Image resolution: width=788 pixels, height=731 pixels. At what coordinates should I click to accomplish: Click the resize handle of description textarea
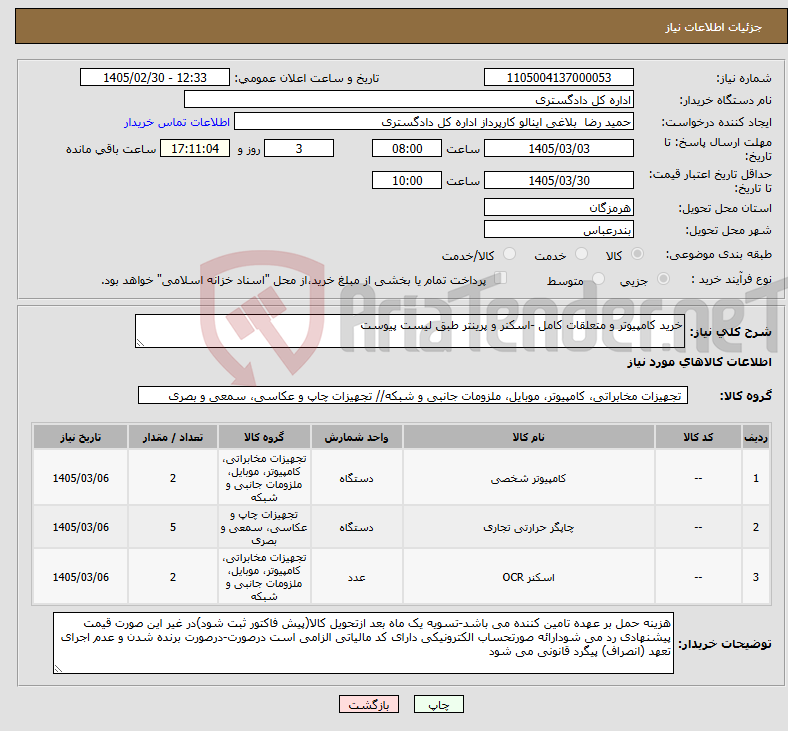click(x=140, y=343)
